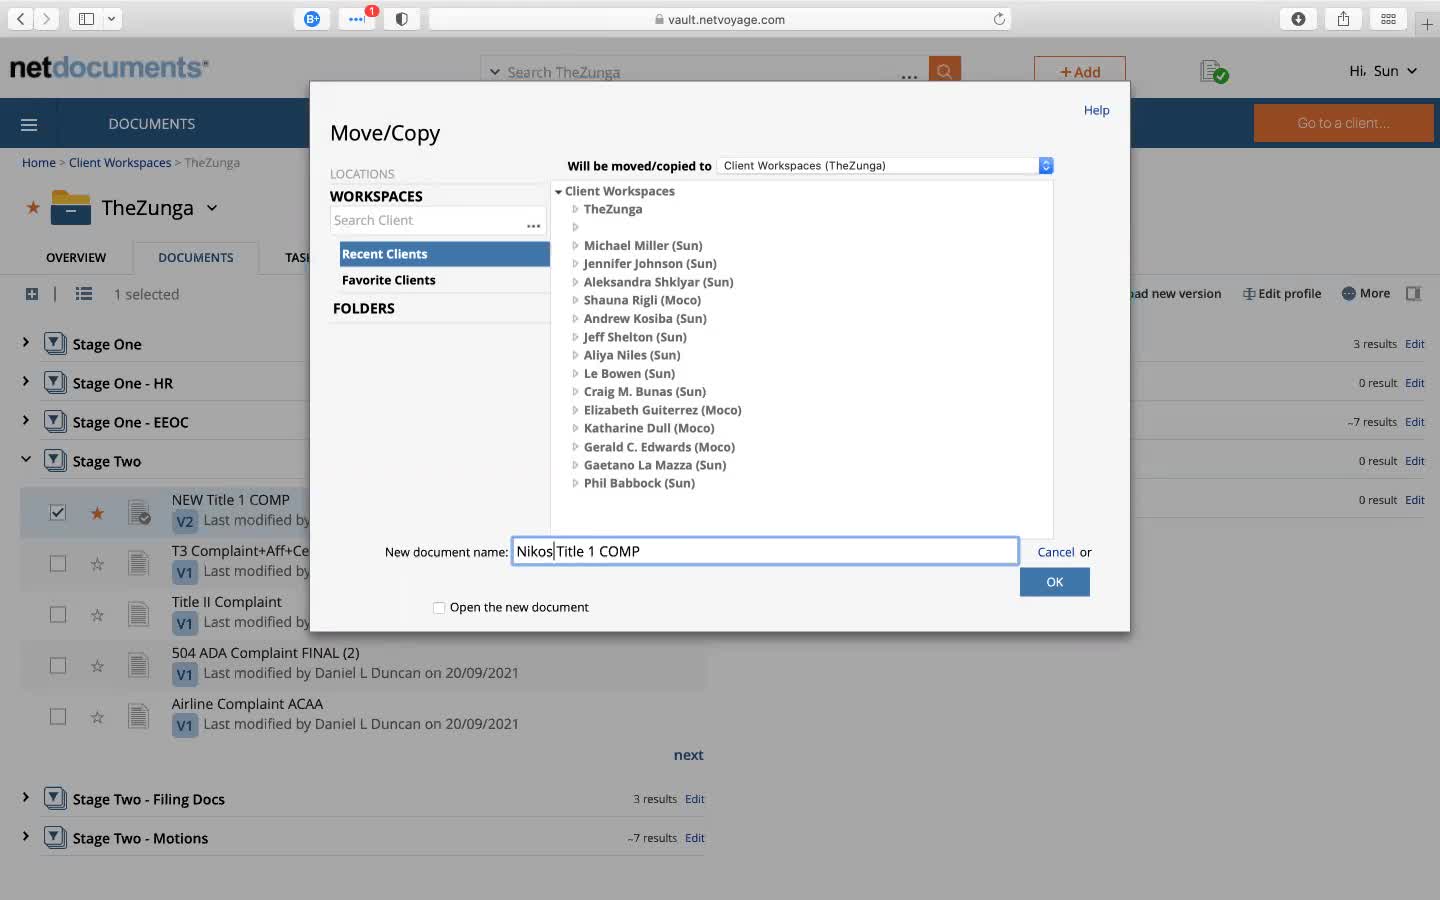The height and width of the screenshot is (900, 1440).
Task: Expand the Stage One filter
Action: [x=25, y=343]
